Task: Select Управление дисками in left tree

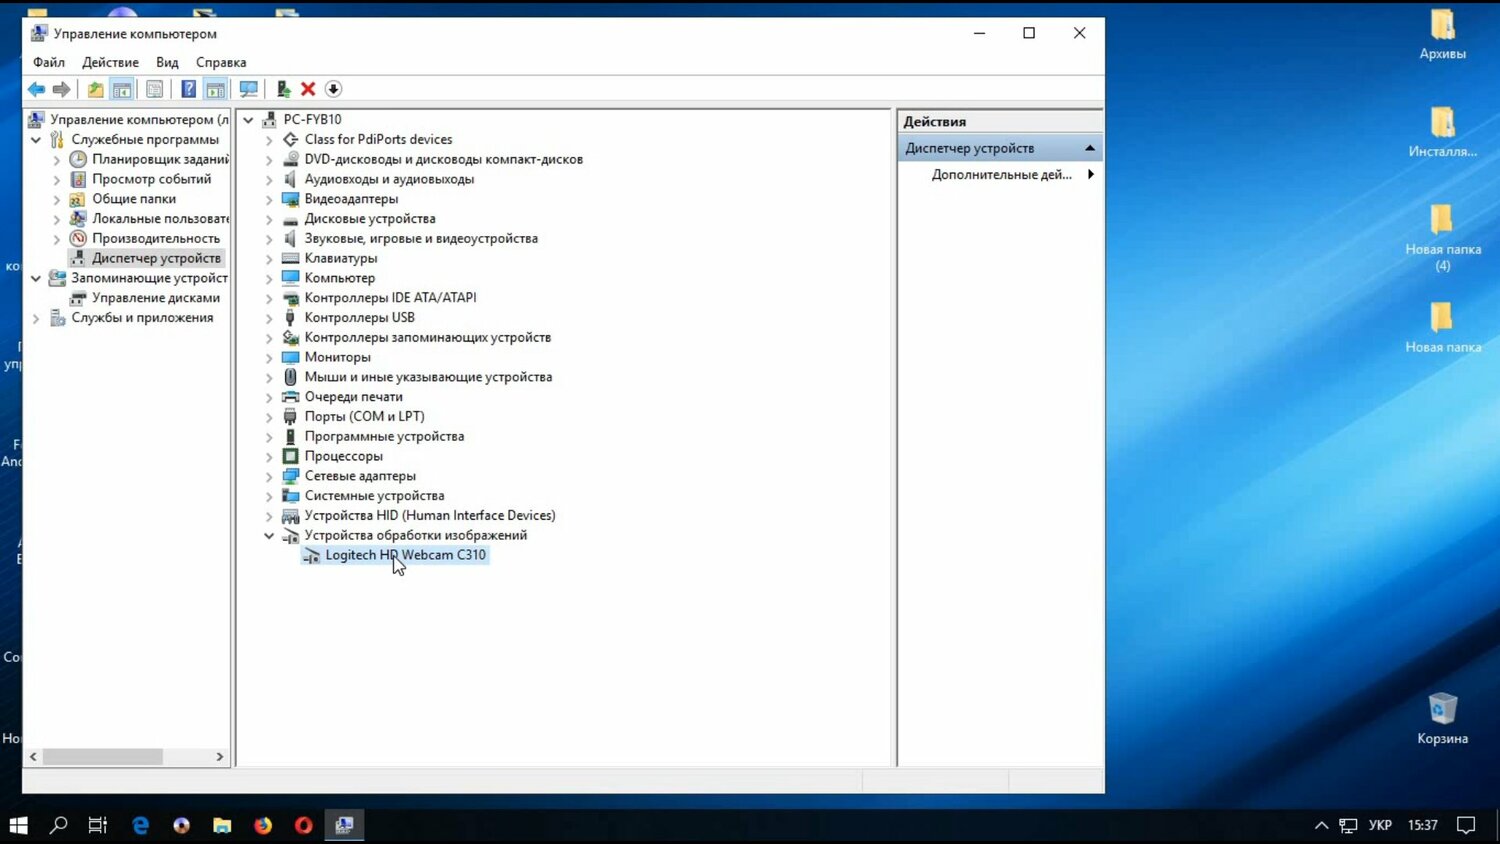Action: pos(156,298)
